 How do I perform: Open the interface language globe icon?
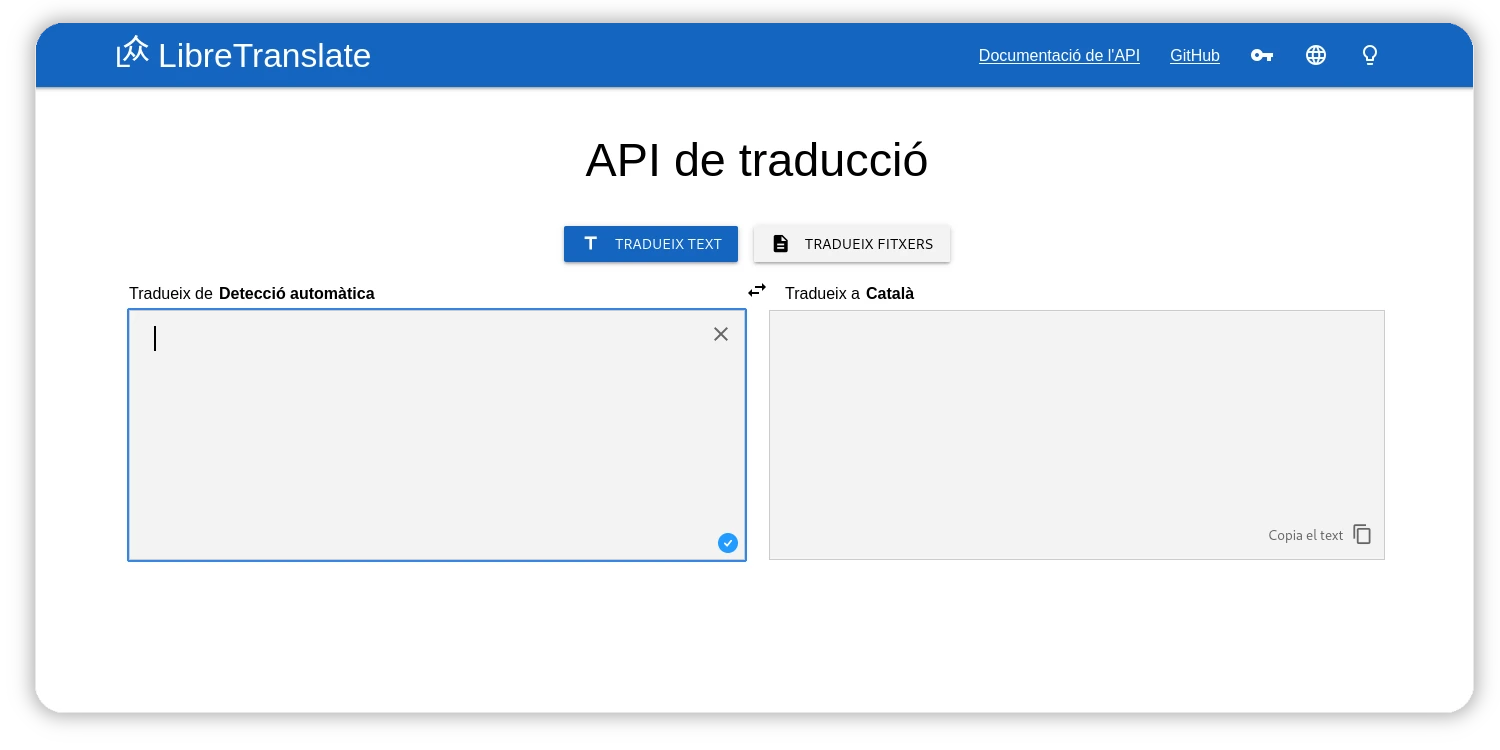(x=1315, y=55)
